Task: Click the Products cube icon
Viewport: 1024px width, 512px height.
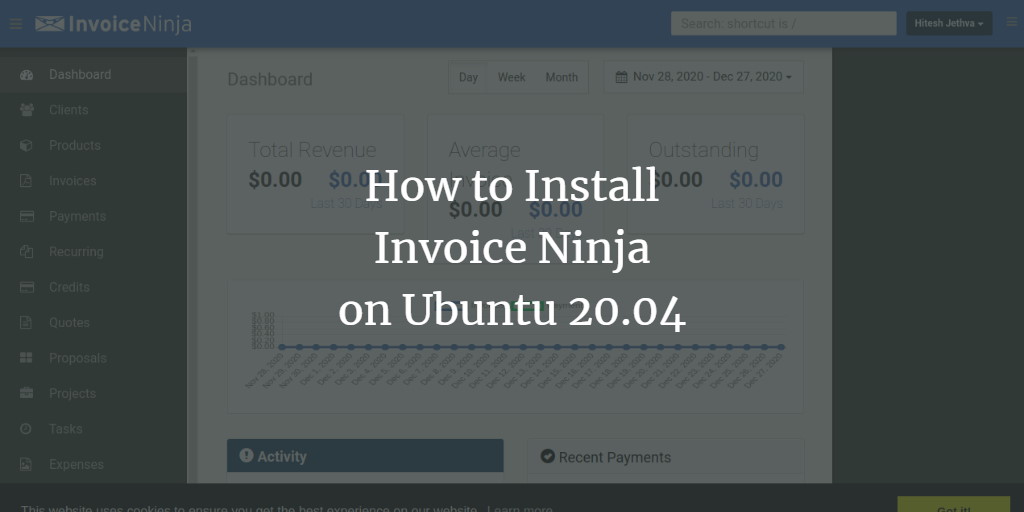Action: [x=26, y=145]
